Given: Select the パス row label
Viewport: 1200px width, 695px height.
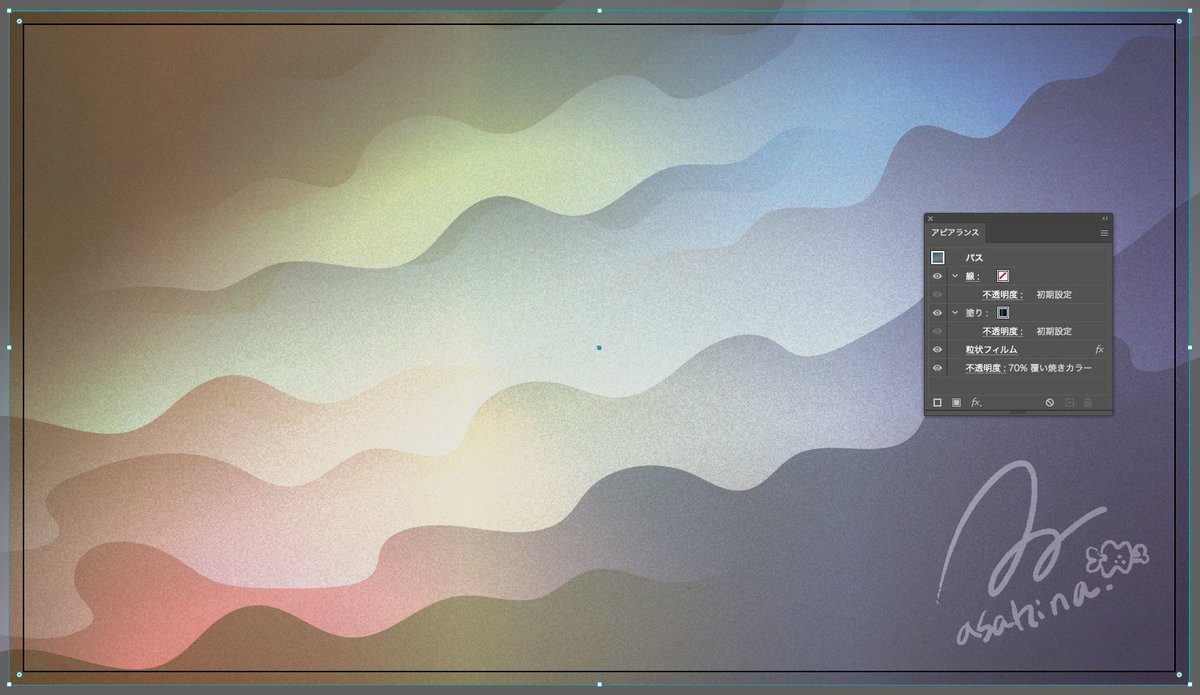Looking at the screenshot, I should [x=974, y=258].
